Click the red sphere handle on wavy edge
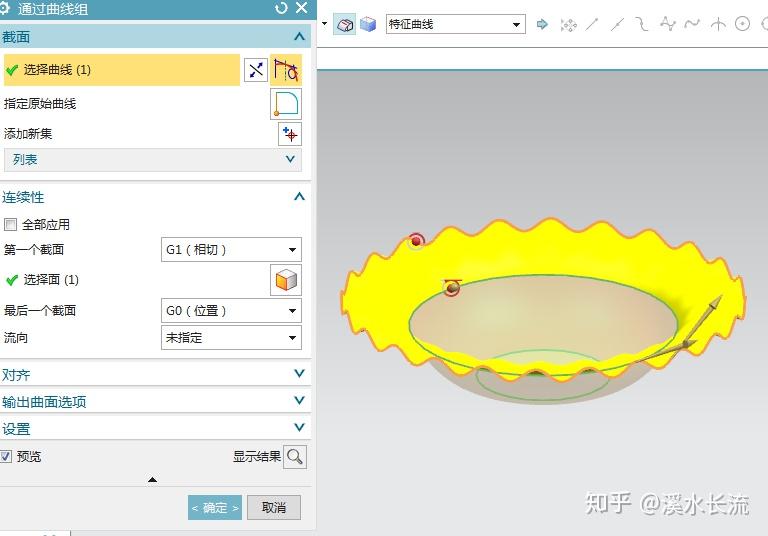Viewport: 768px width, 536px height. 416,241
